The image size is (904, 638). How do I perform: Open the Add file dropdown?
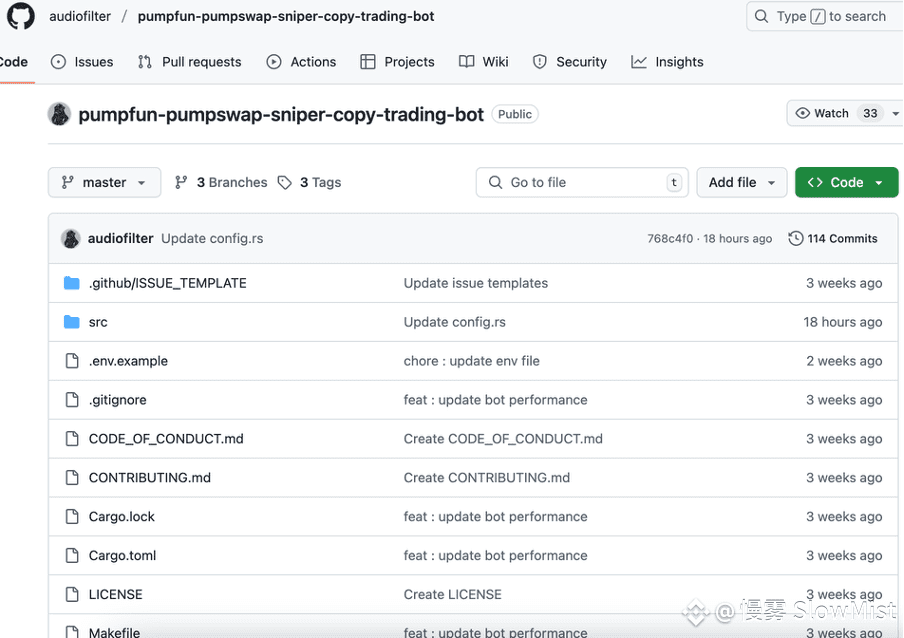[x=741, y=183]
